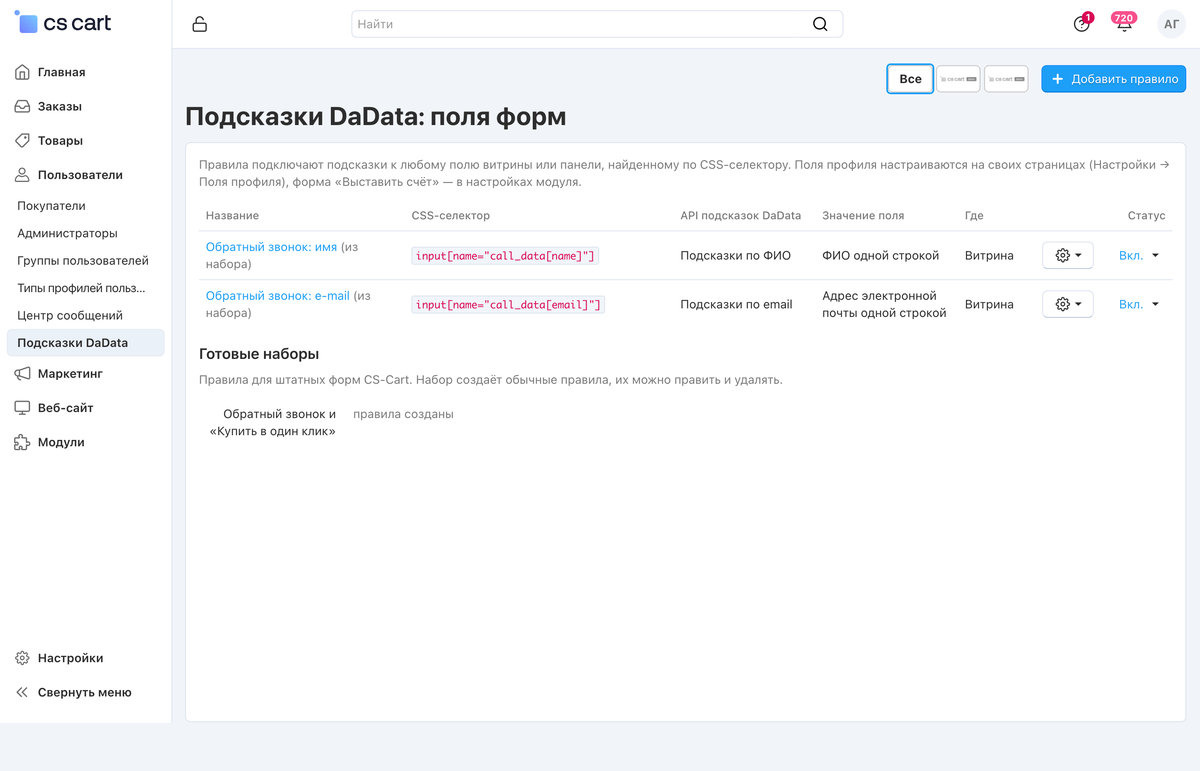Image resolution: width=1200 pixels, height=771 pixels.
Task: Click the CS-Cart logo
Action: (x=62, y=22)
